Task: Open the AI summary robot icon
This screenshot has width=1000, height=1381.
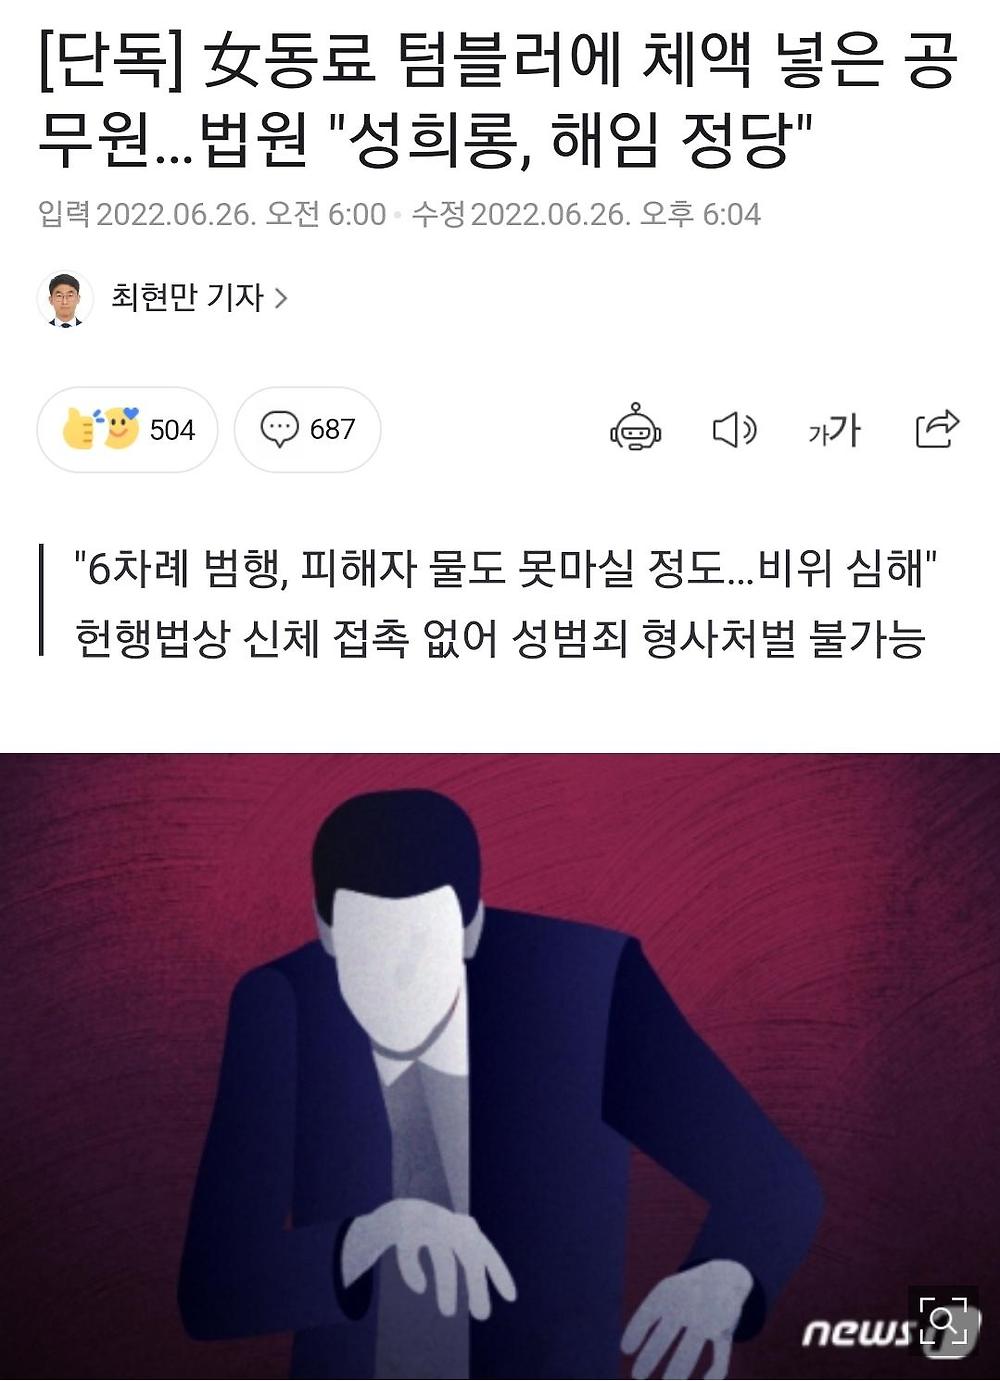Action: point(636,429)
